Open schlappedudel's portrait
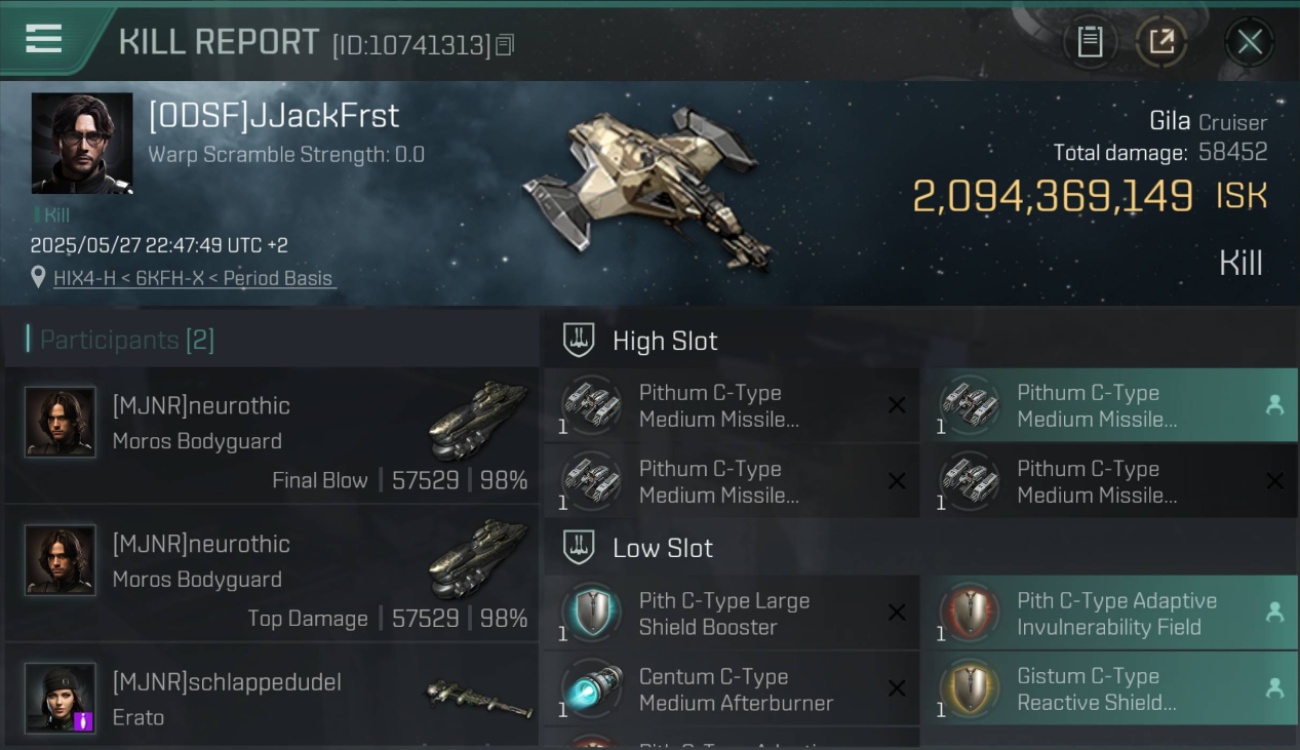 [x=60, y=697]
